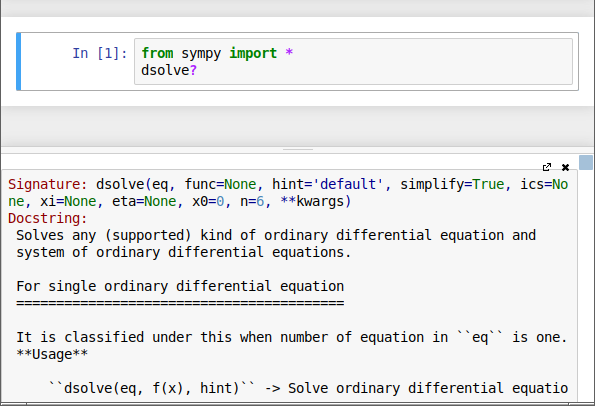Click the red Signature label
The width and height of the screenshot is (595, 406).
point(48,184)
